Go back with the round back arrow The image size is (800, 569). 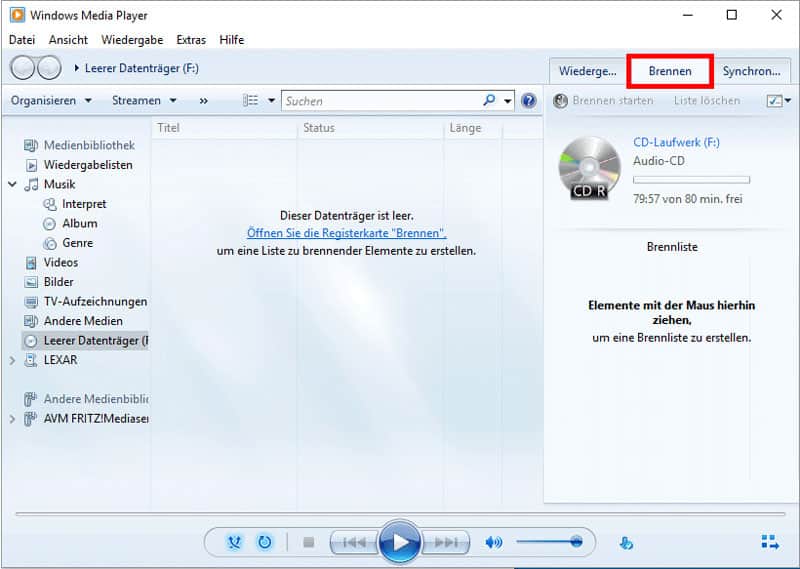22,67
